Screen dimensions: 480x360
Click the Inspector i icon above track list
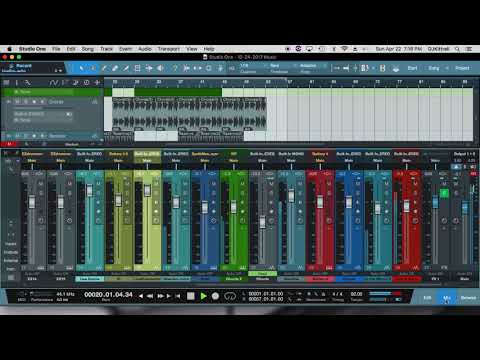(17, 82)
